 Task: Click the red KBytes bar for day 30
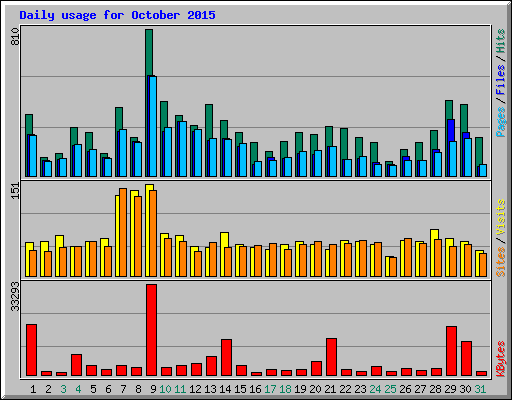pyautogui.click(x=466, y=359)
